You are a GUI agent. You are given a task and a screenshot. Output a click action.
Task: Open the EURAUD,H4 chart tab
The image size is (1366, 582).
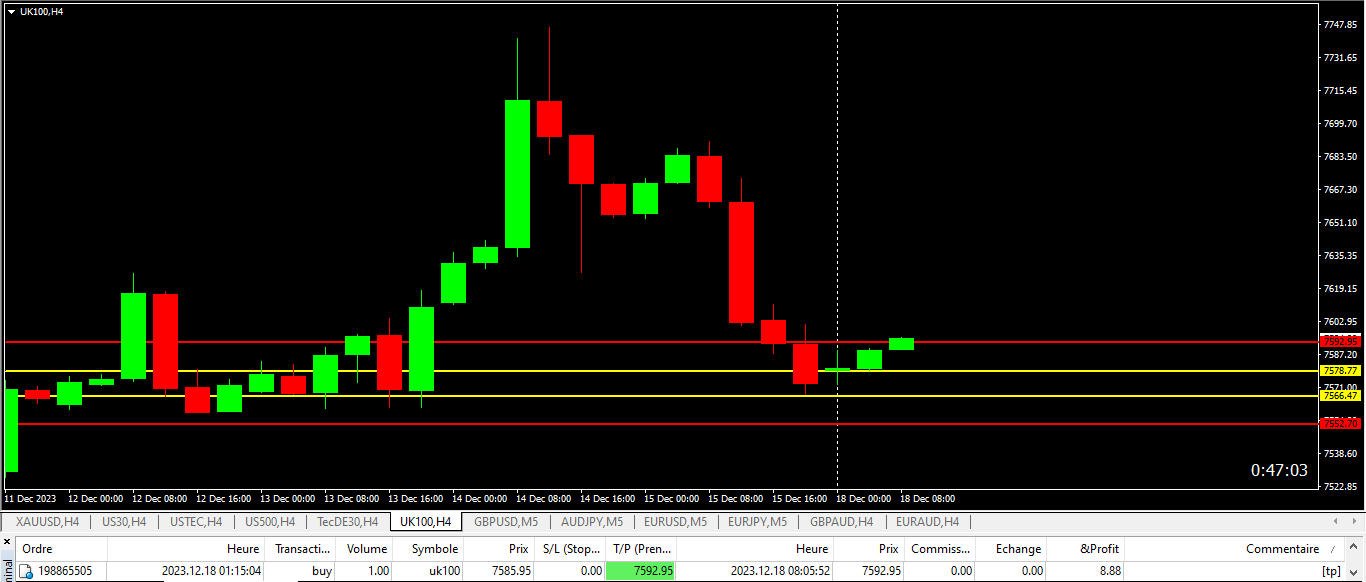(x=927, y=521)
